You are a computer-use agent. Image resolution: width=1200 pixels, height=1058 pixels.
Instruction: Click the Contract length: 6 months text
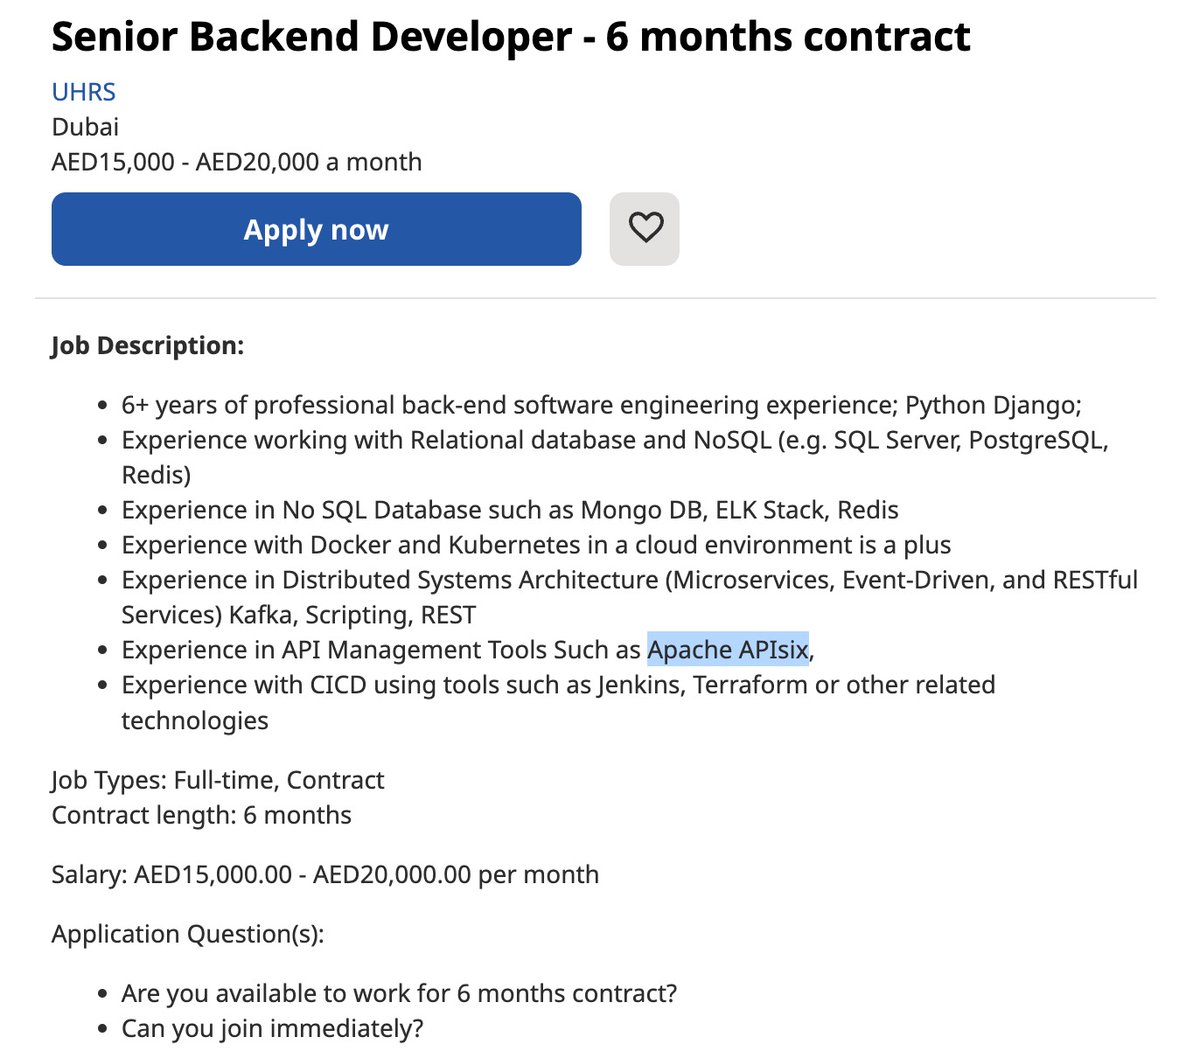[200, 814]
